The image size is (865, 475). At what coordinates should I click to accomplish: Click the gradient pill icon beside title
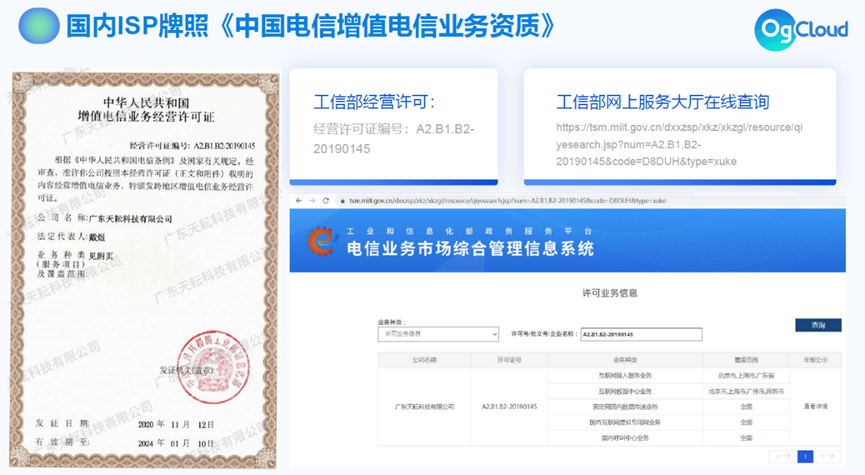[x=30, y=23]
